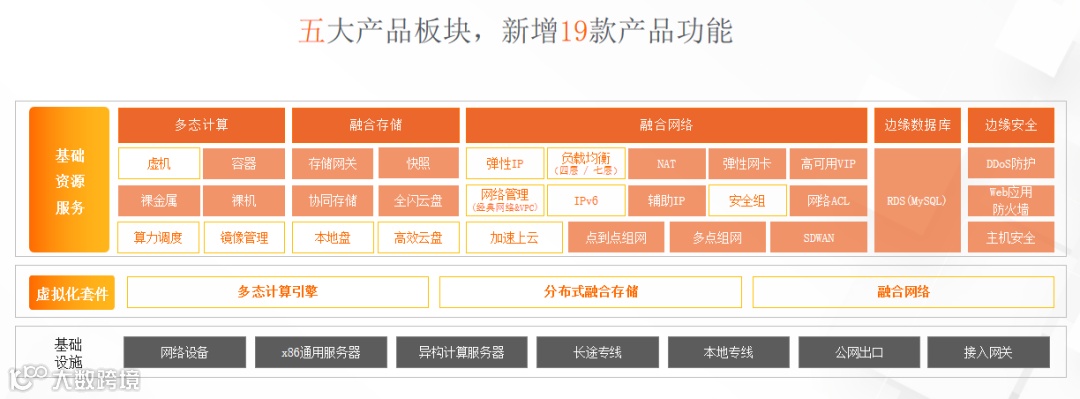This screenshot has width=1080, height=399.
Task: Click the 辅助IP cell
Action: [x=666, y=201]
